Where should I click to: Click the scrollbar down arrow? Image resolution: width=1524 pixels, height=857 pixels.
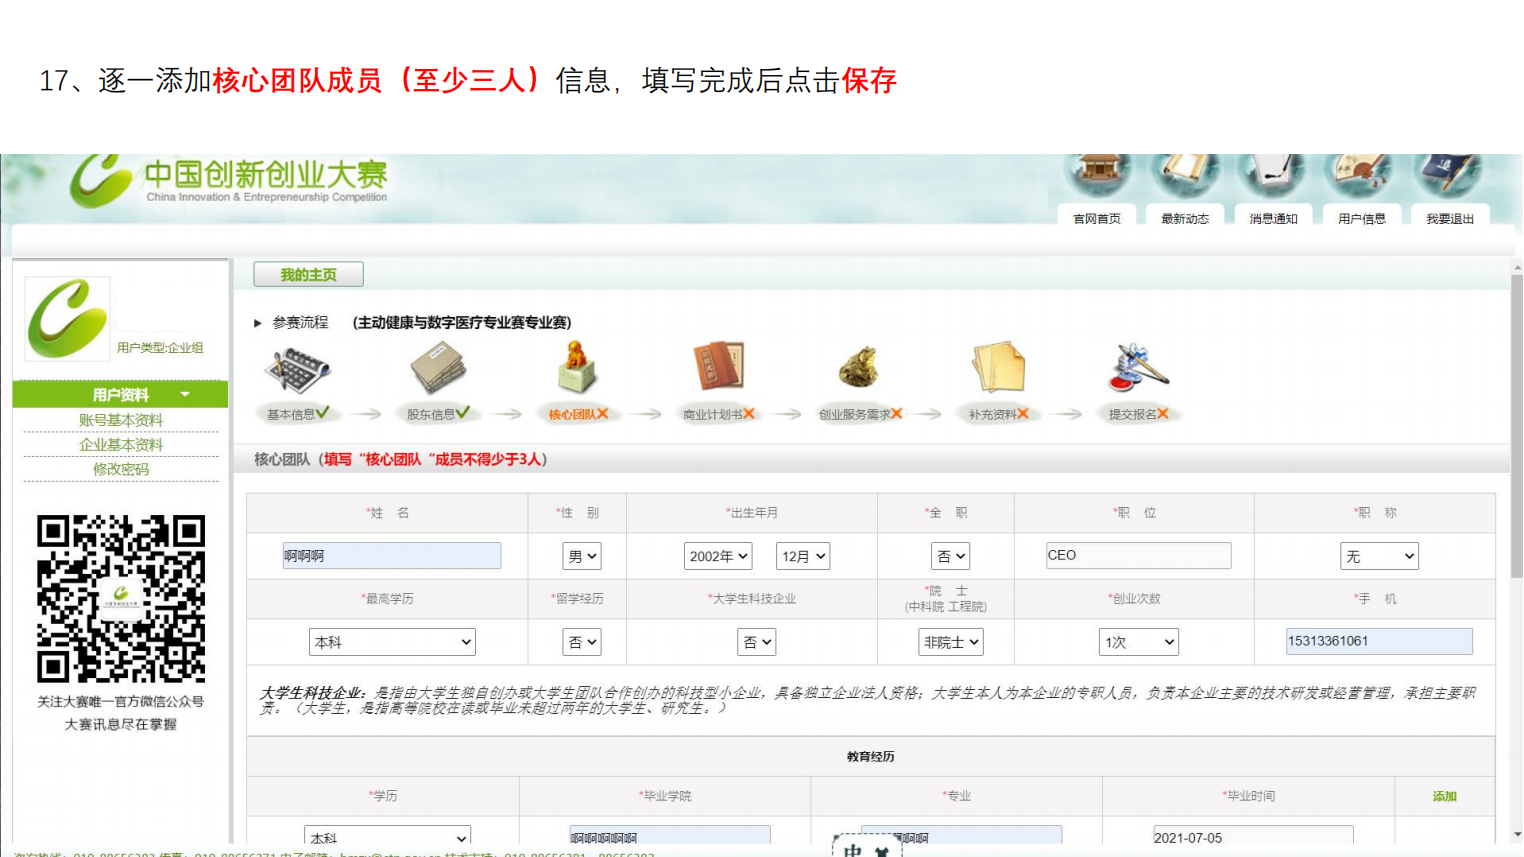click(1516, 835)
